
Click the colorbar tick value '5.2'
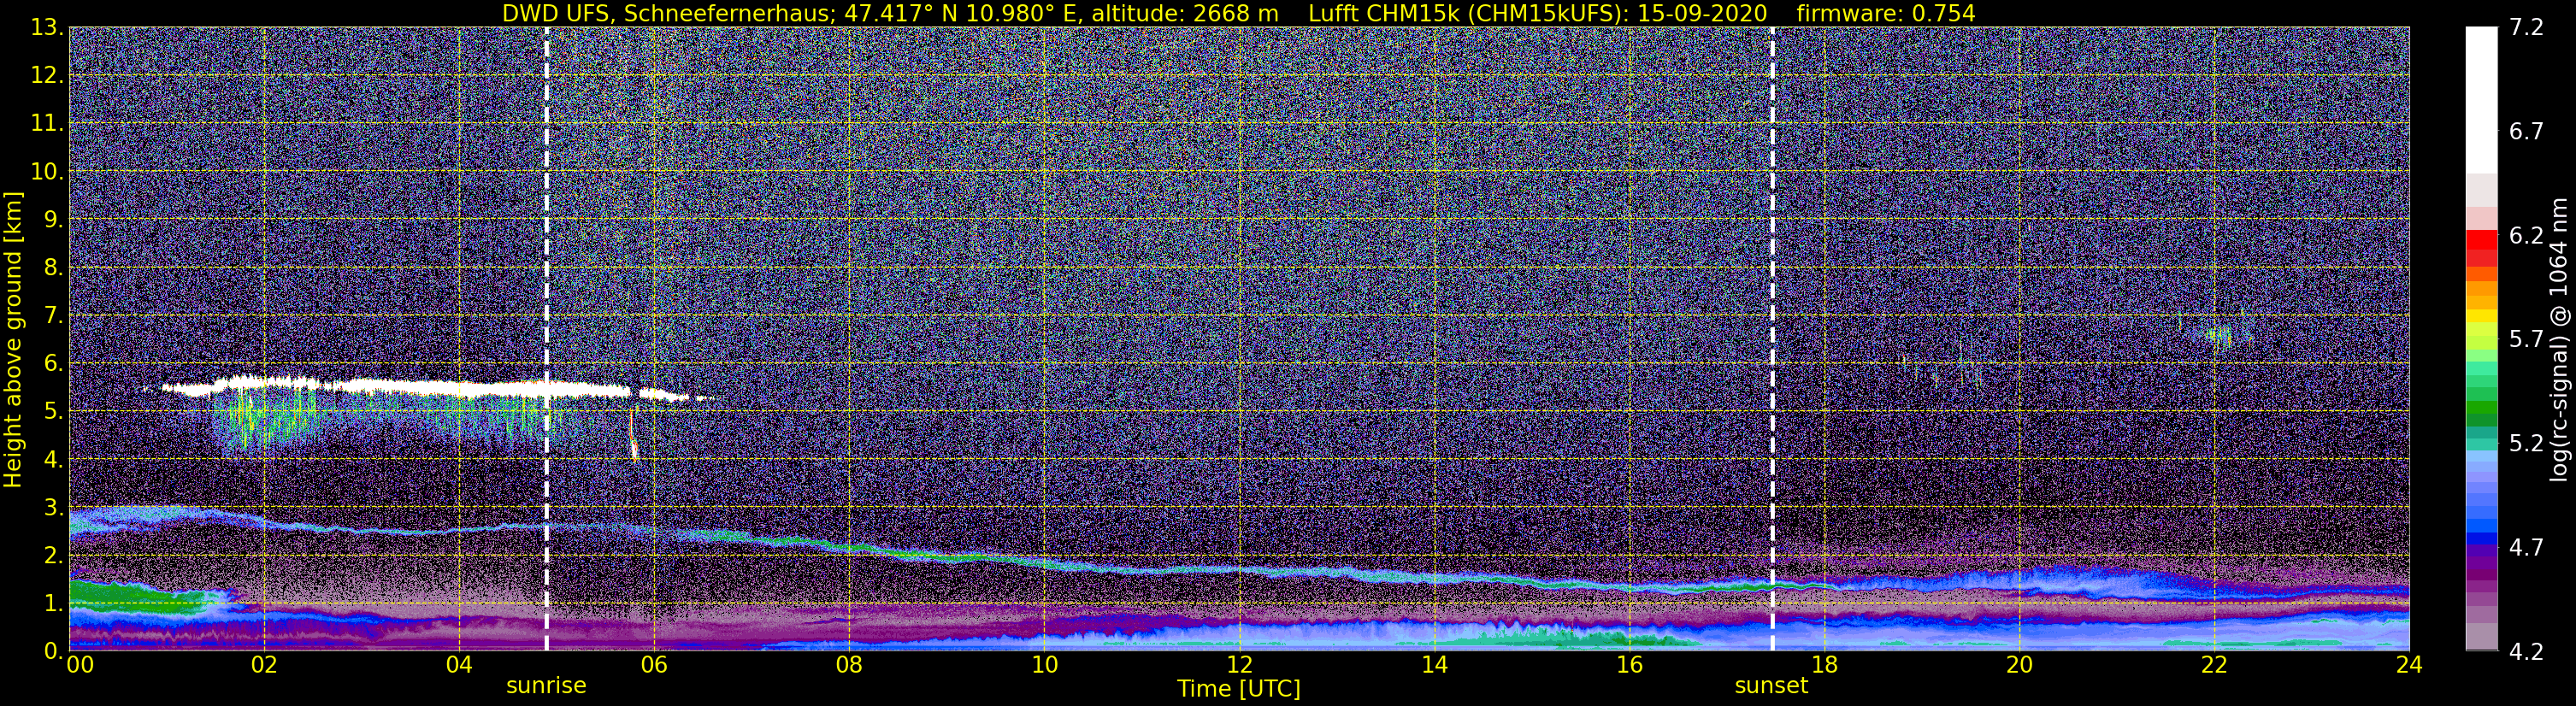[x=2526, y=443]
